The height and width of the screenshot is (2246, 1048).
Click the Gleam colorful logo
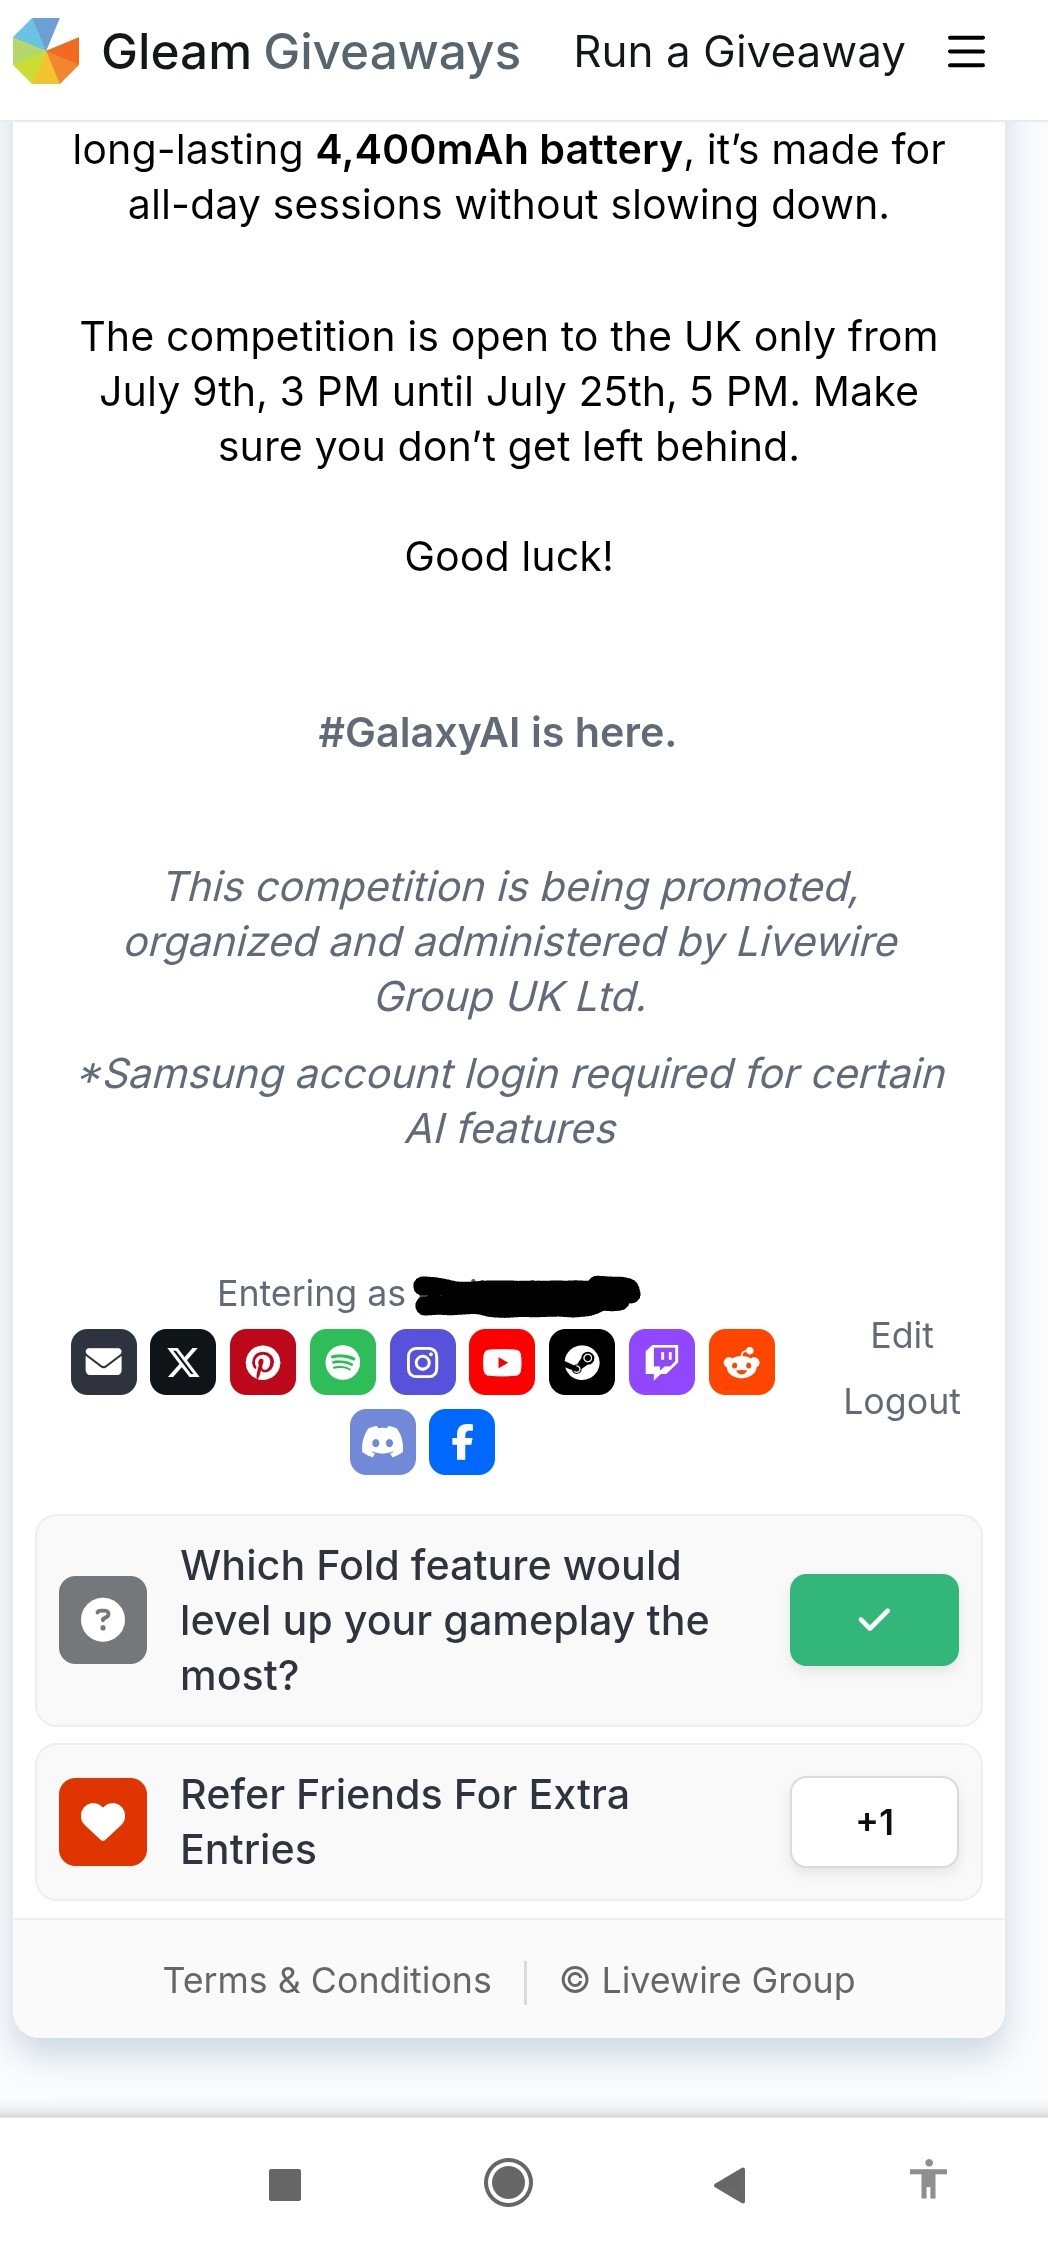46,51
